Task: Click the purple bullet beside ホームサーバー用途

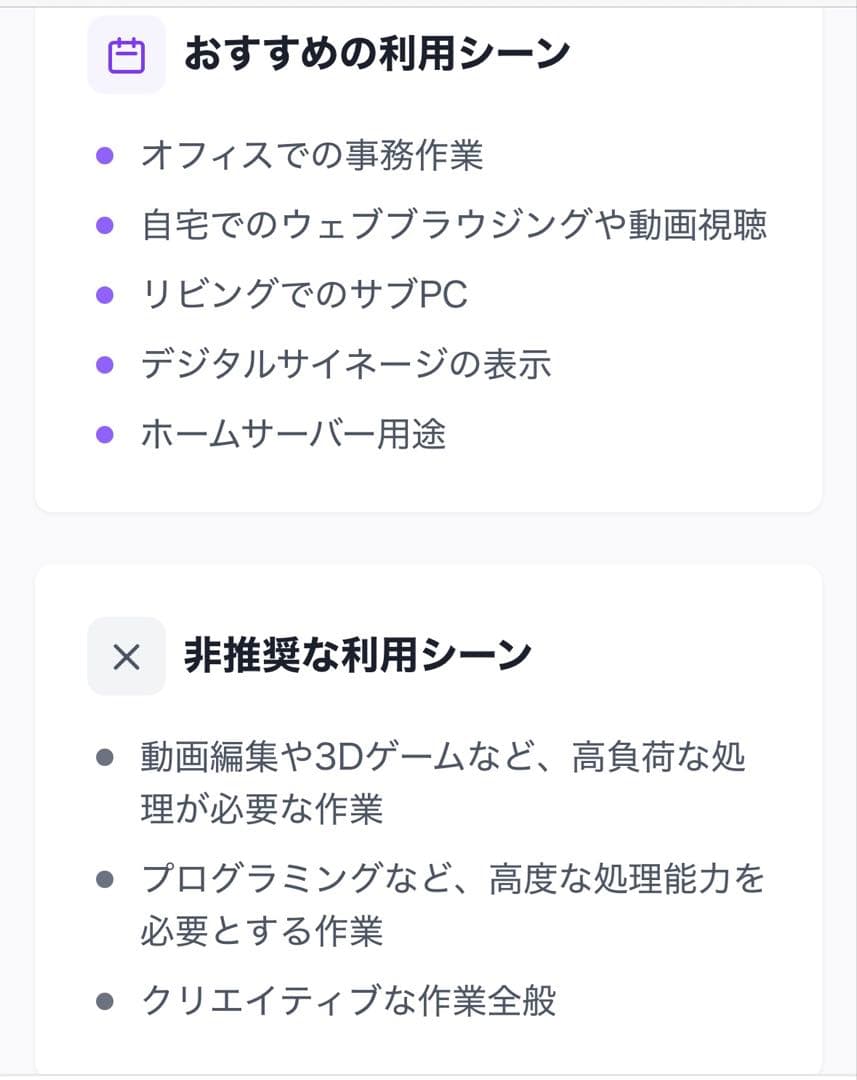Action: [104, 434]
